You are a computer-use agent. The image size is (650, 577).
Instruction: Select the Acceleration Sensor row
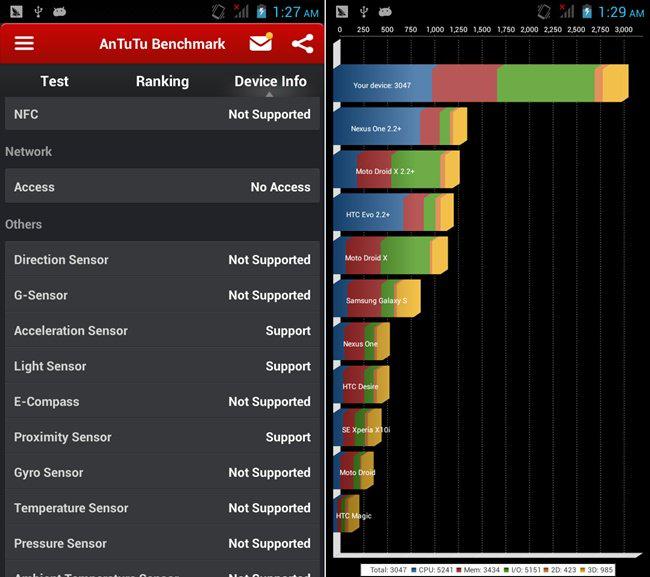tap(162, 330)
